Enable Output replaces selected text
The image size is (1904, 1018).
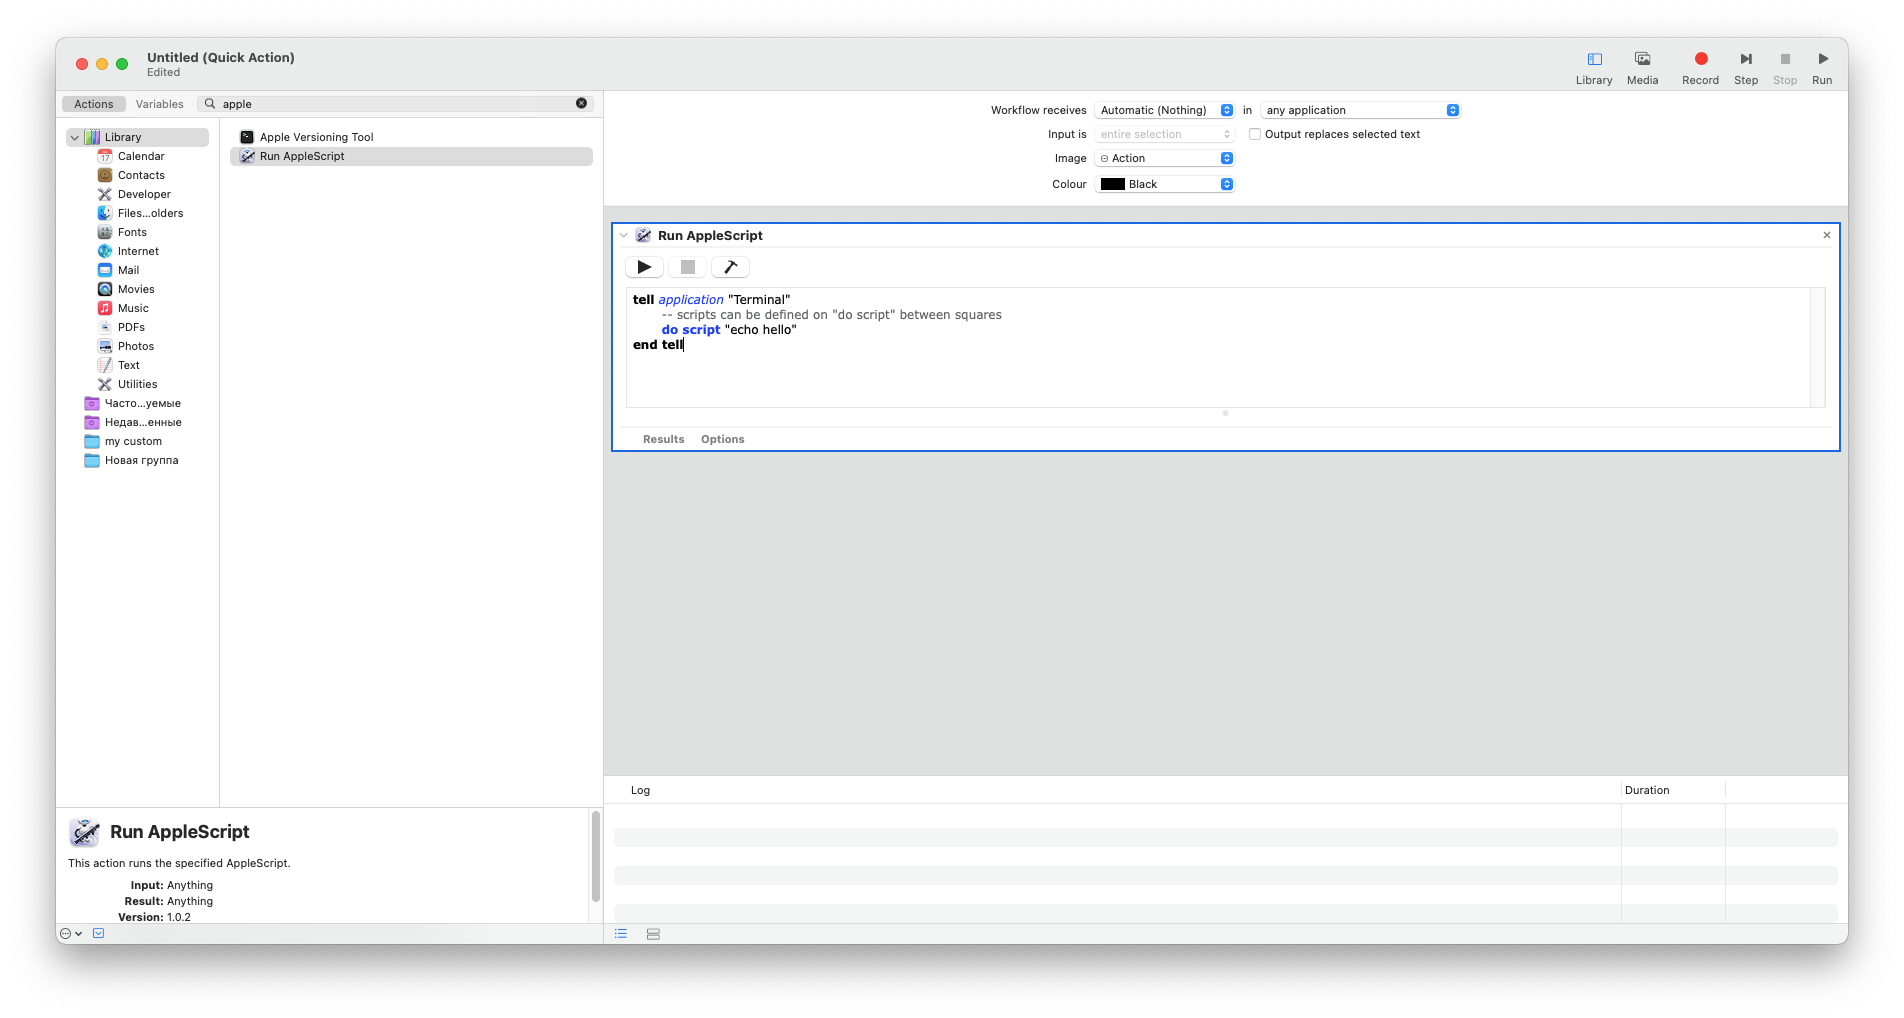coord(1254,134)
